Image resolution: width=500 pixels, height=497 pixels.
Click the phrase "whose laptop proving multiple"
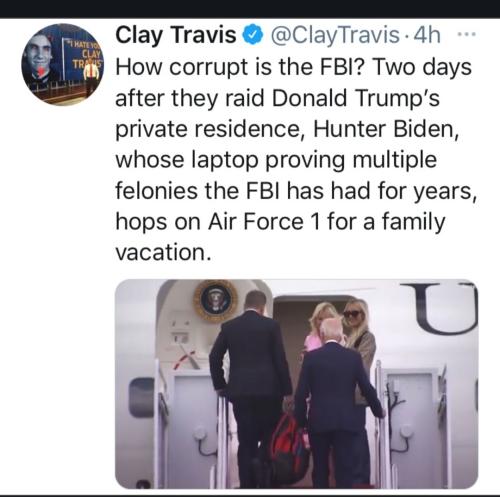(276, 161)
